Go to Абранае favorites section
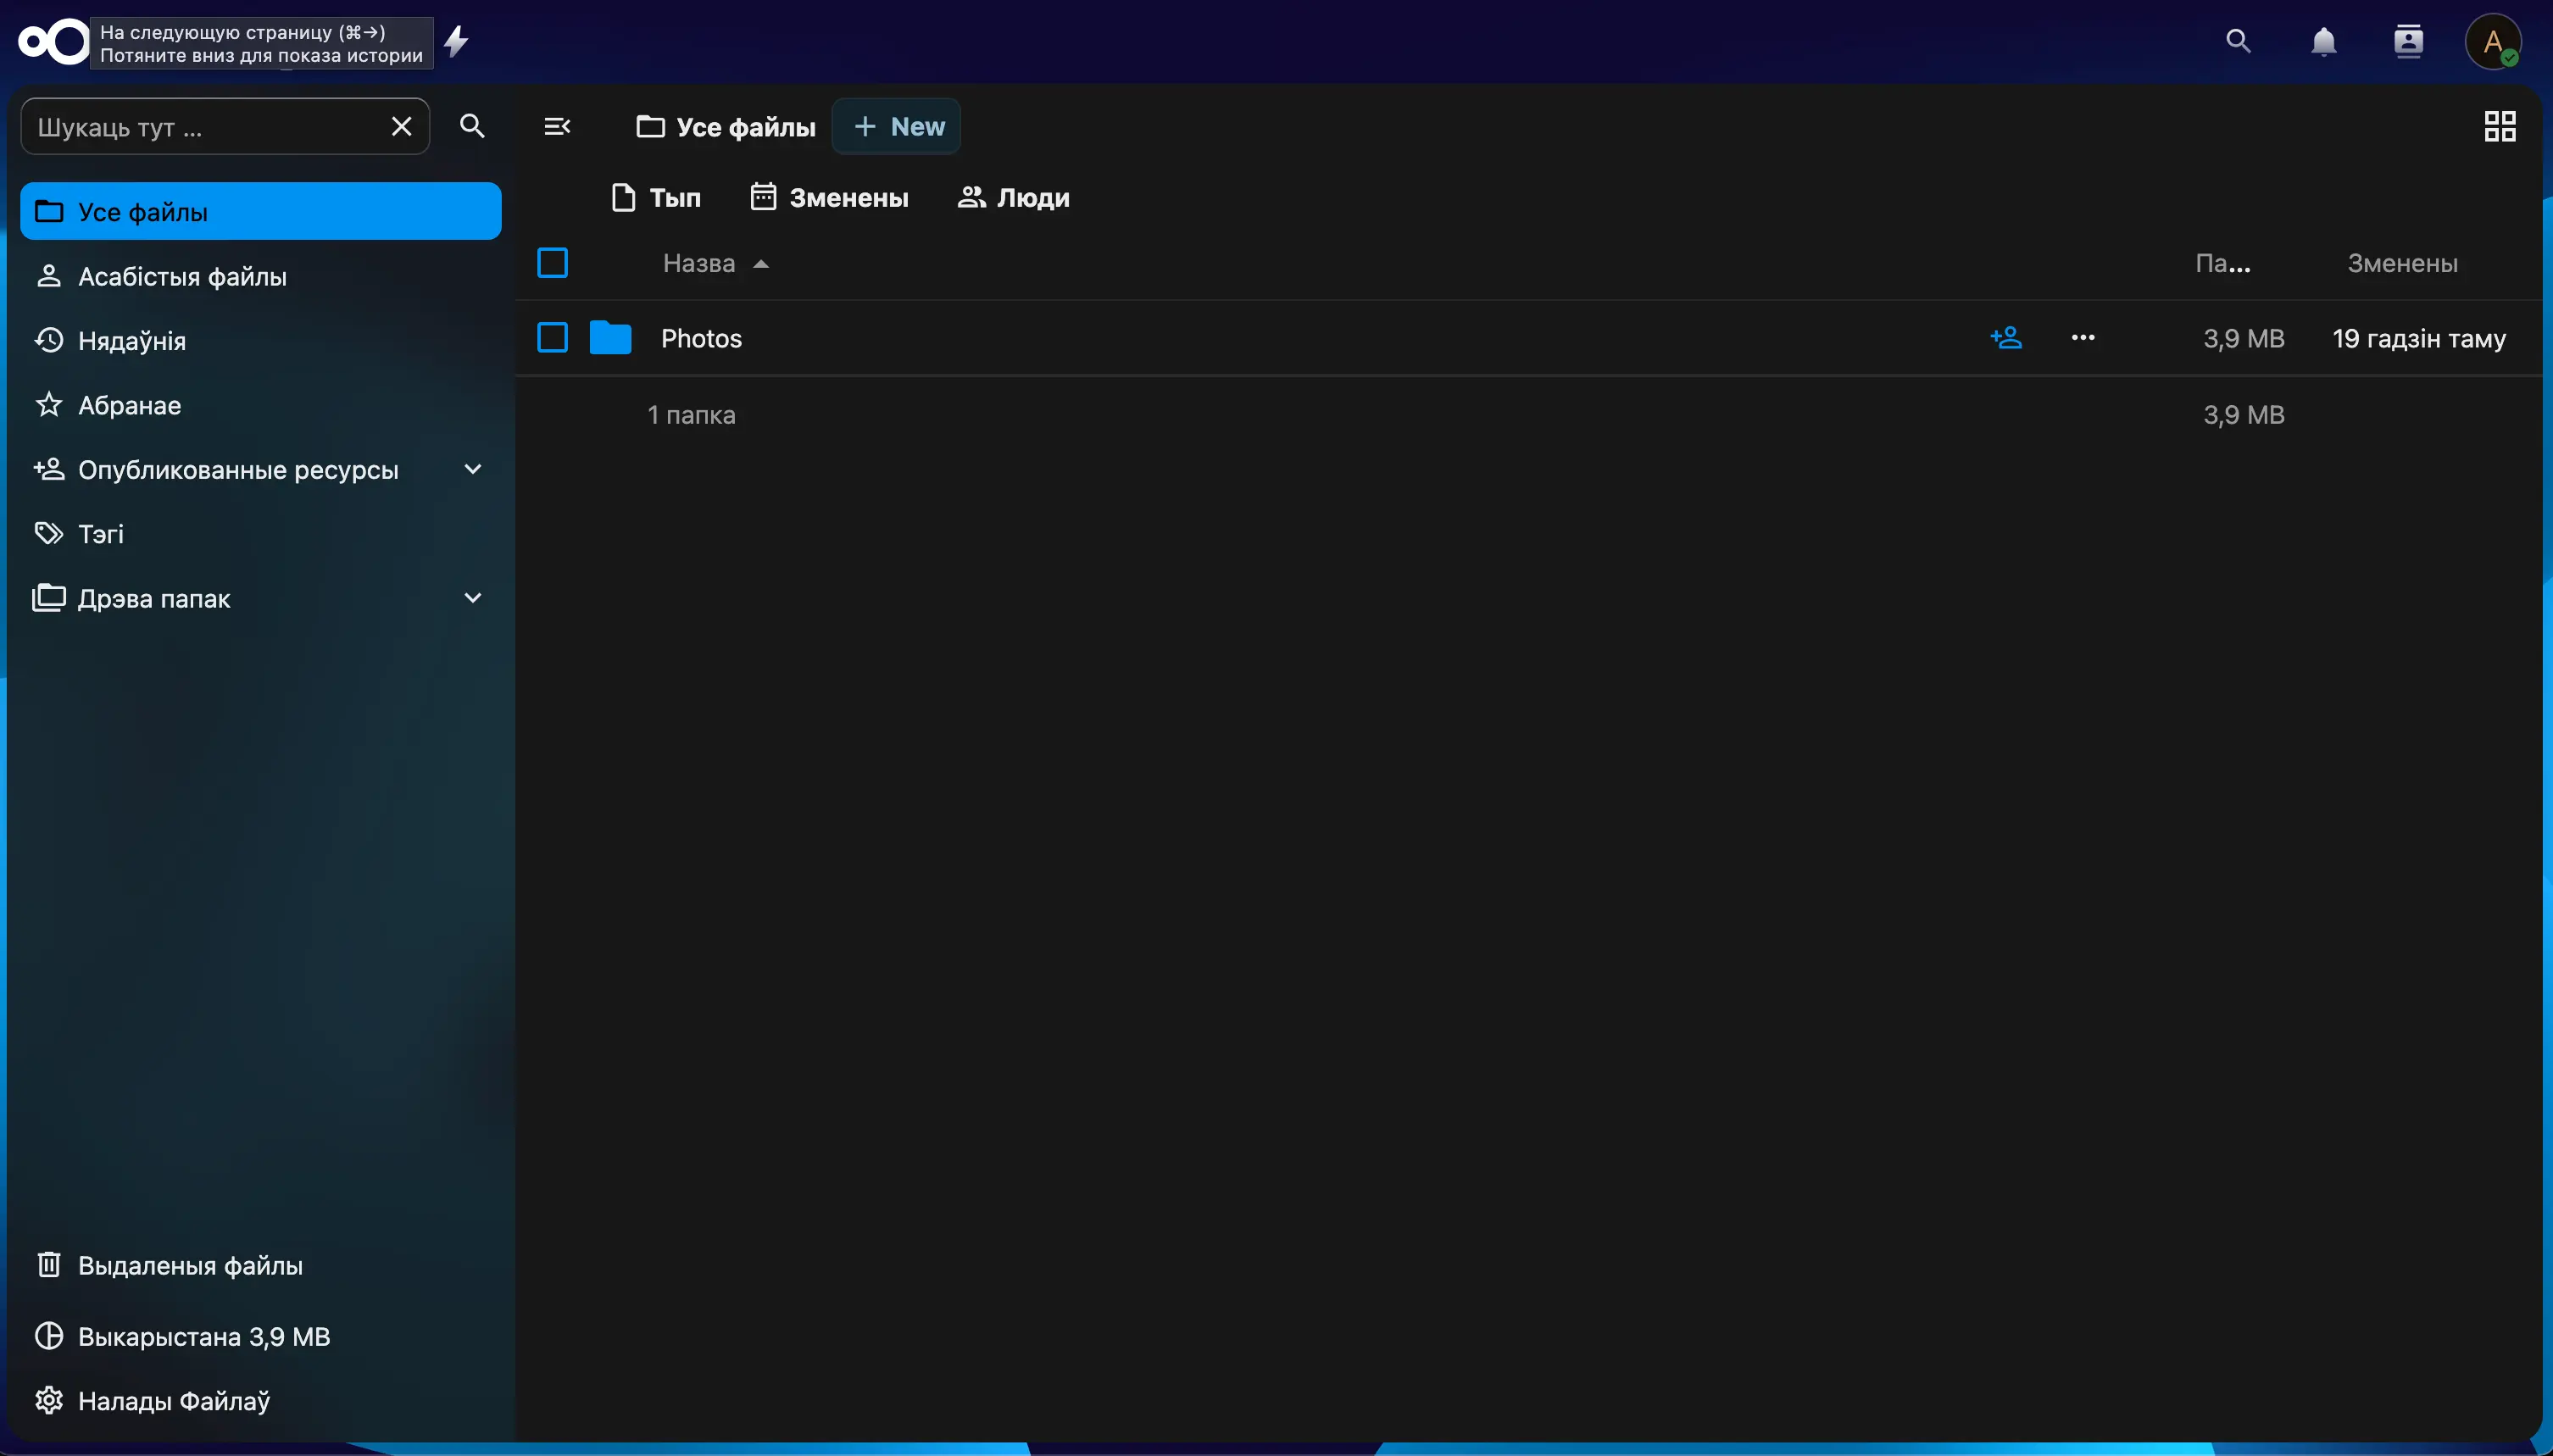This screenshot has height=1456, width=2553. click(x=129, y=405)
